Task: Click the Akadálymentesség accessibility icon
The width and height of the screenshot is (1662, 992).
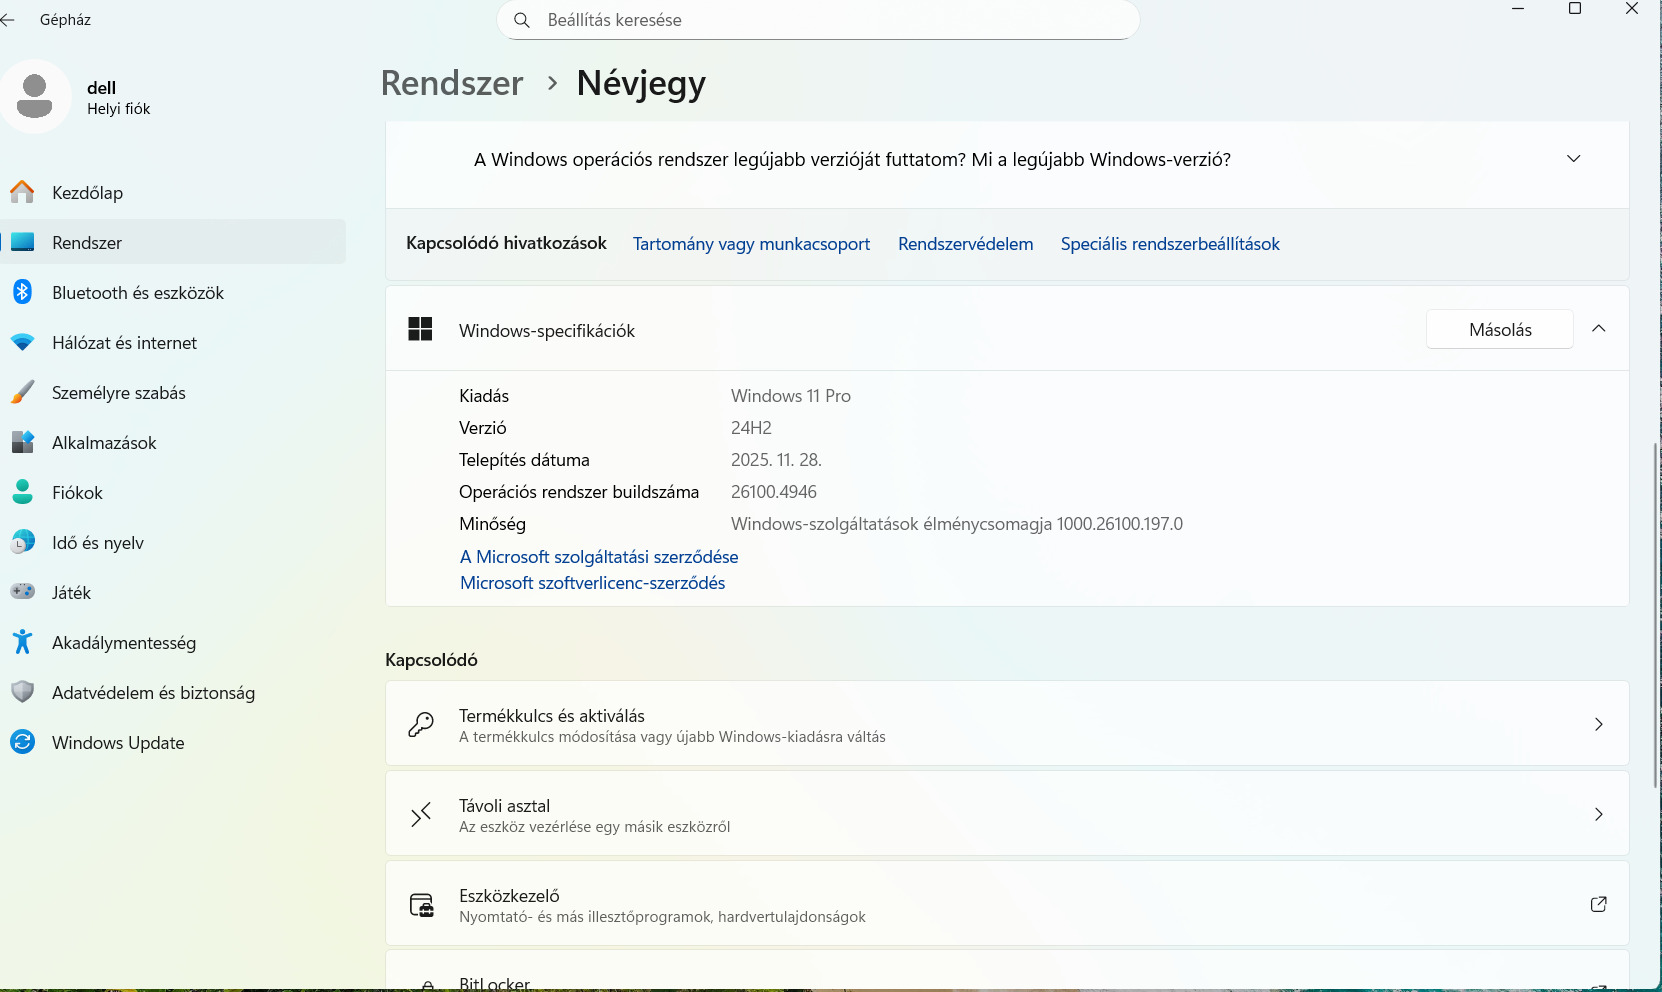Action: click(x=22, y=642)
